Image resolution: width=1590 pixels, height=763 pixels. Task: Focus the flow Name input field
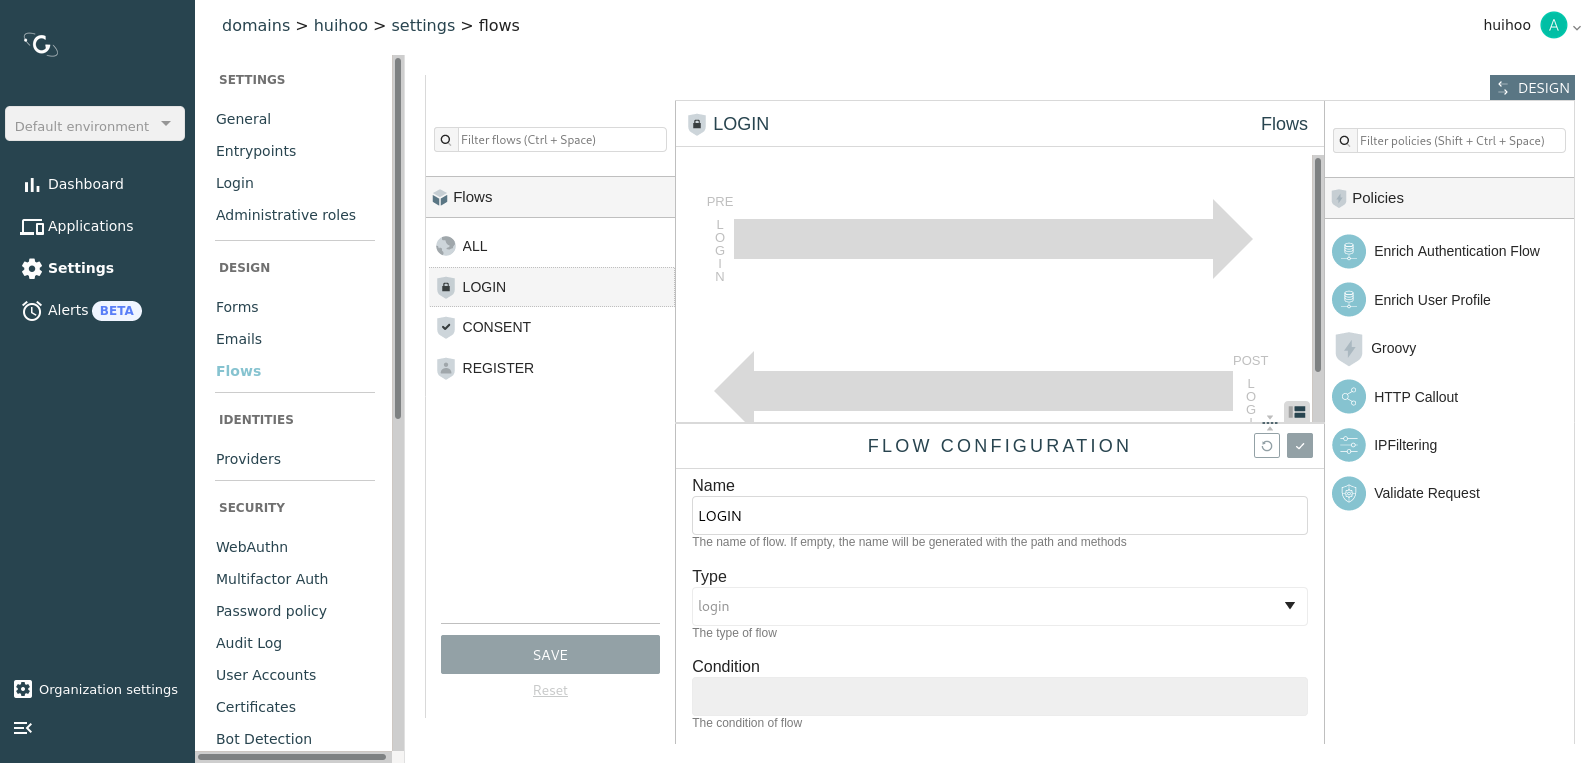(x=999, y=516)
